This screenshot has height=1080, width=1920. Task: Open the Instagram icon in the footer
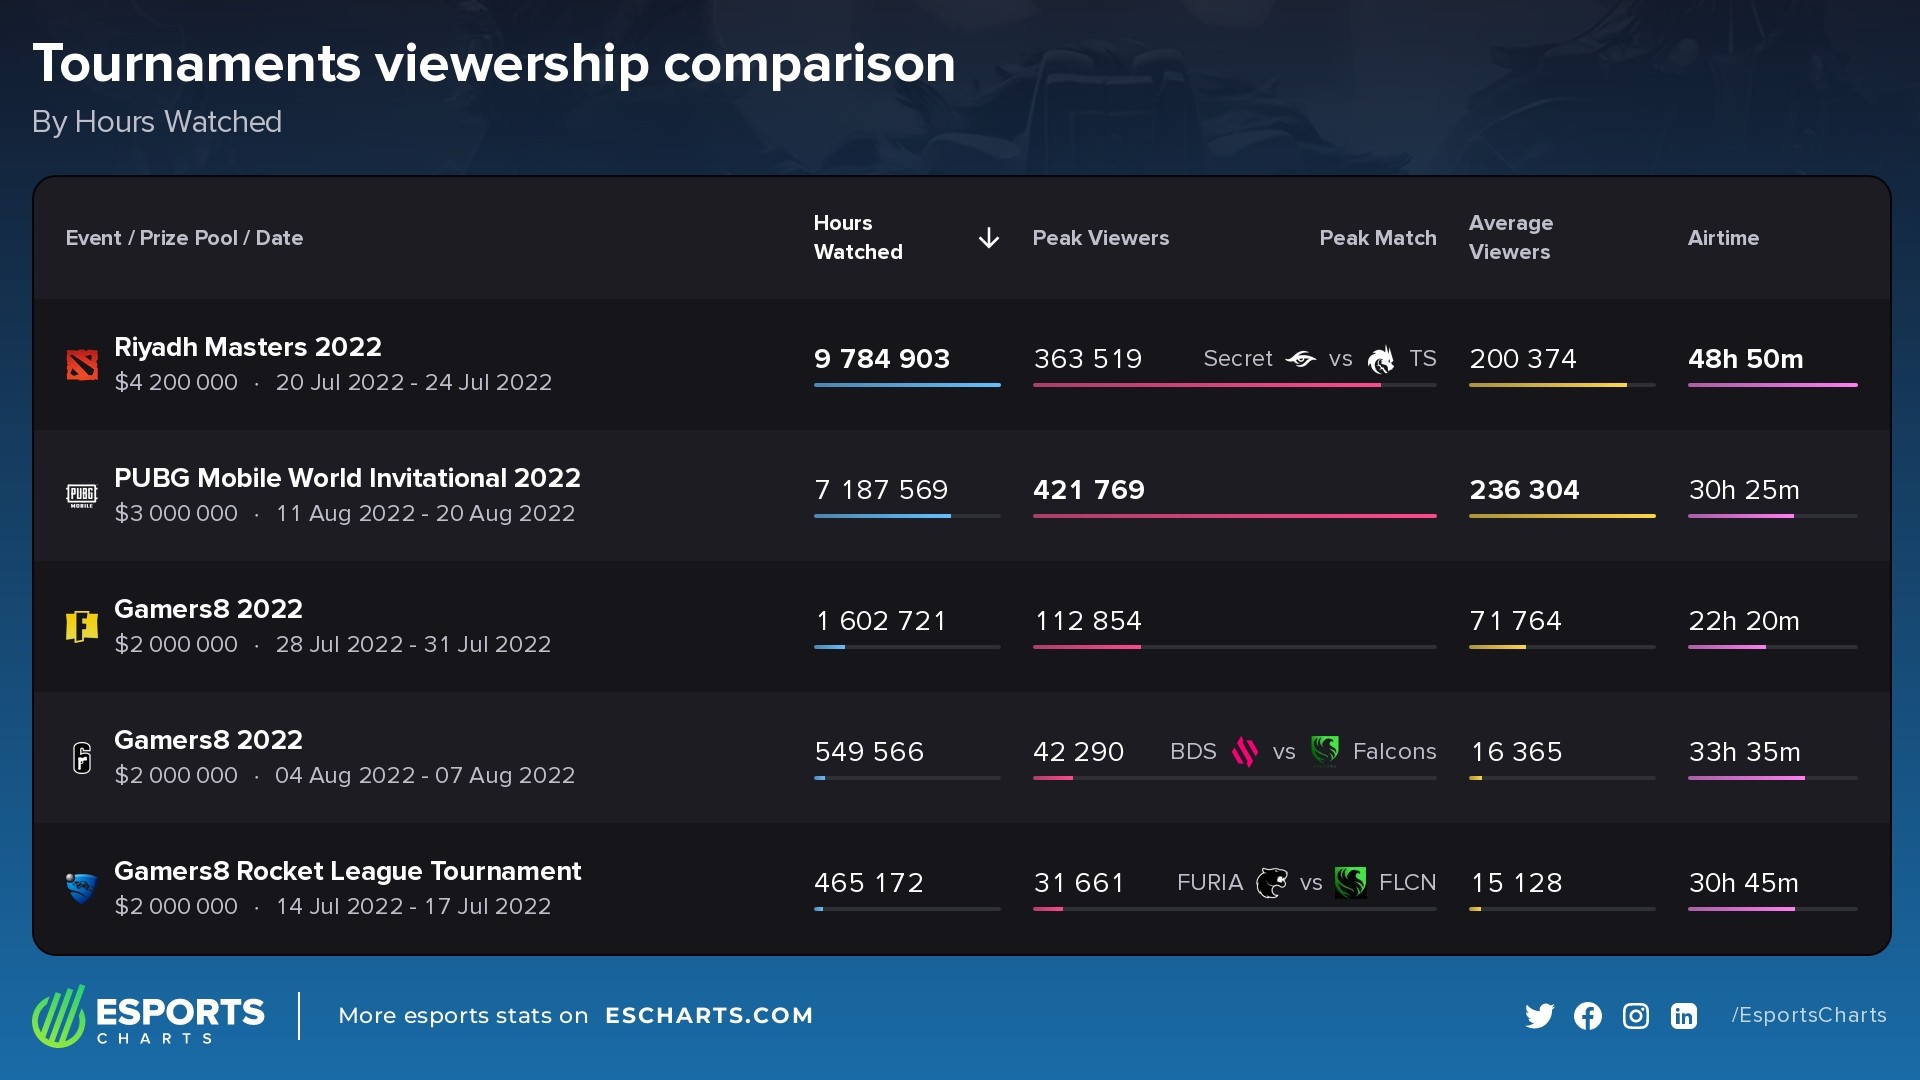point(1636,1016)
